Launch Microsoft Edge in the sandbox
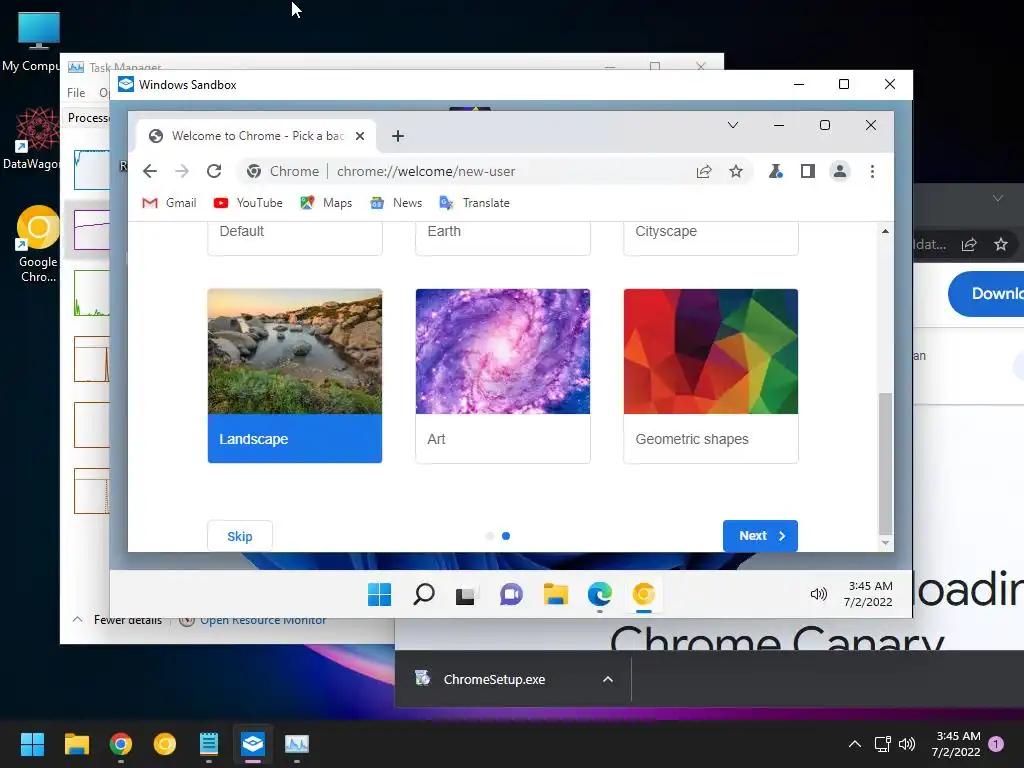 pos(600,594)
